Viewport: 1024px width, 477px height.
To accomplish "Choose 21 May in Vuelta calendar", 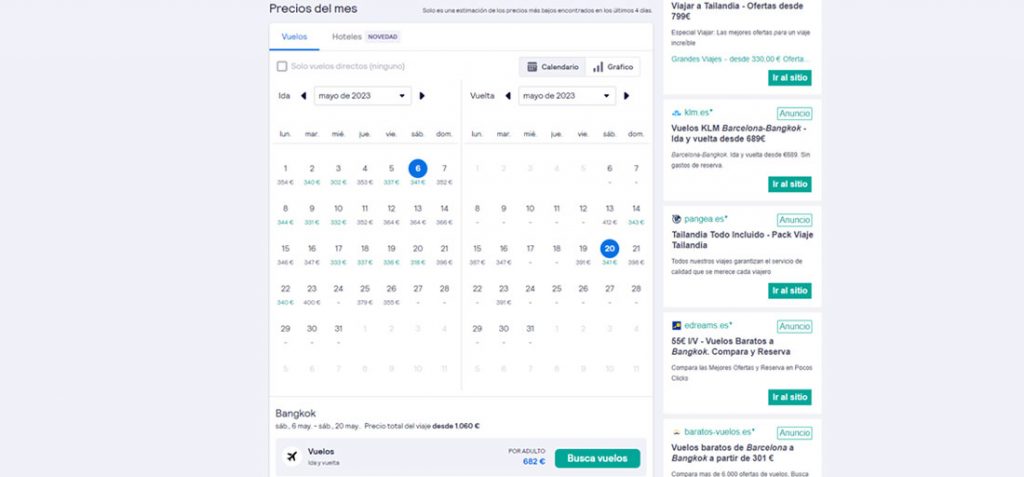I will pyautogui.click(x=636, y=254).
